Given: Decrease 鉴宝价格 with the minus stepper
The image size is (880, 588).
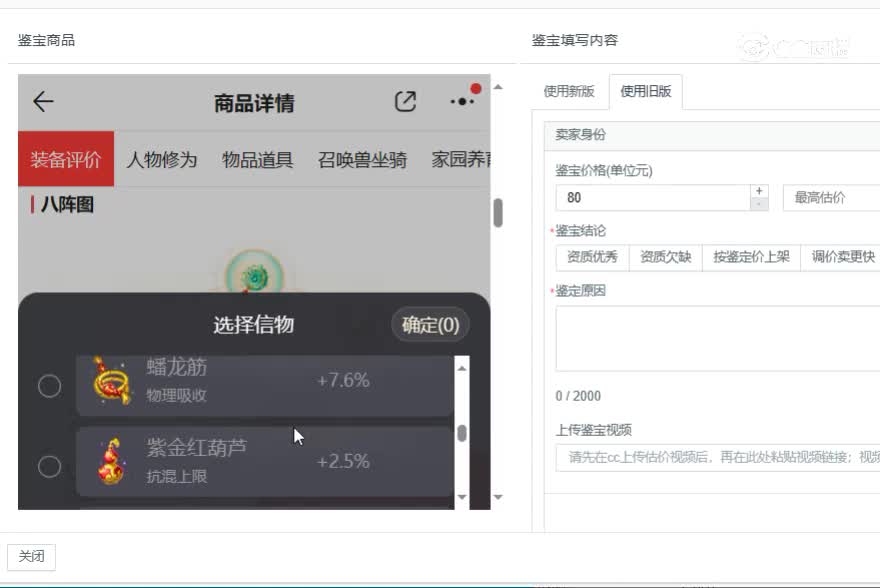Looking at the screenshot, I should (759, 204).
